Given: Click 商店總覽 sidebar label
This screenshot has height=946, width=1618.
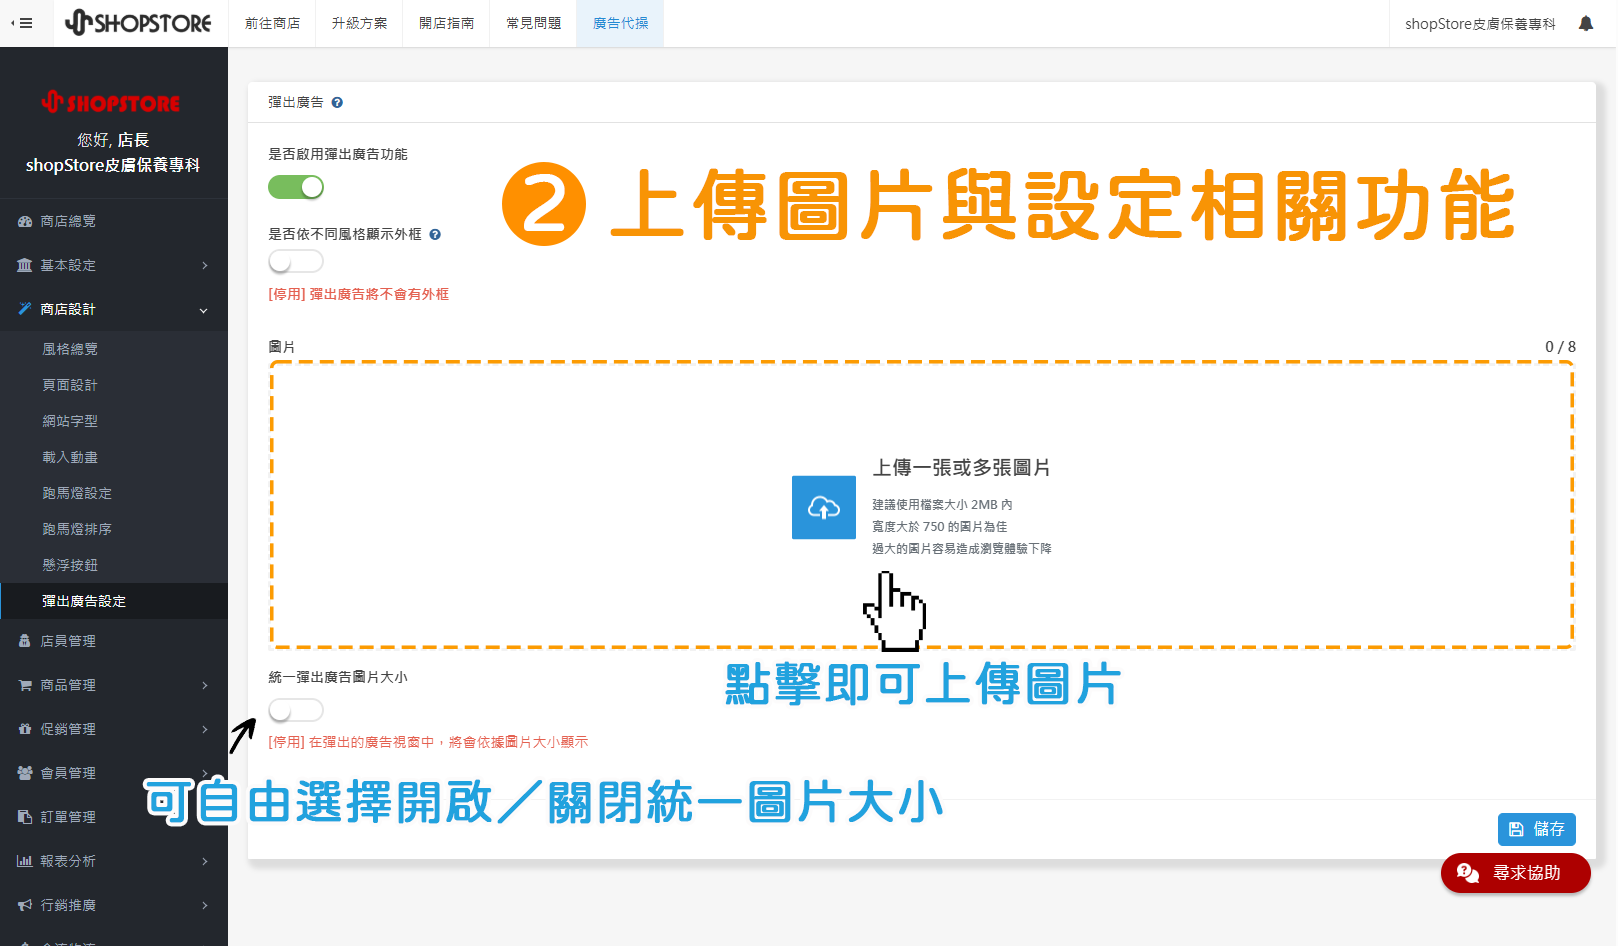Looking at the screenshot, I should pyautogui.click(x=68, y=221).
